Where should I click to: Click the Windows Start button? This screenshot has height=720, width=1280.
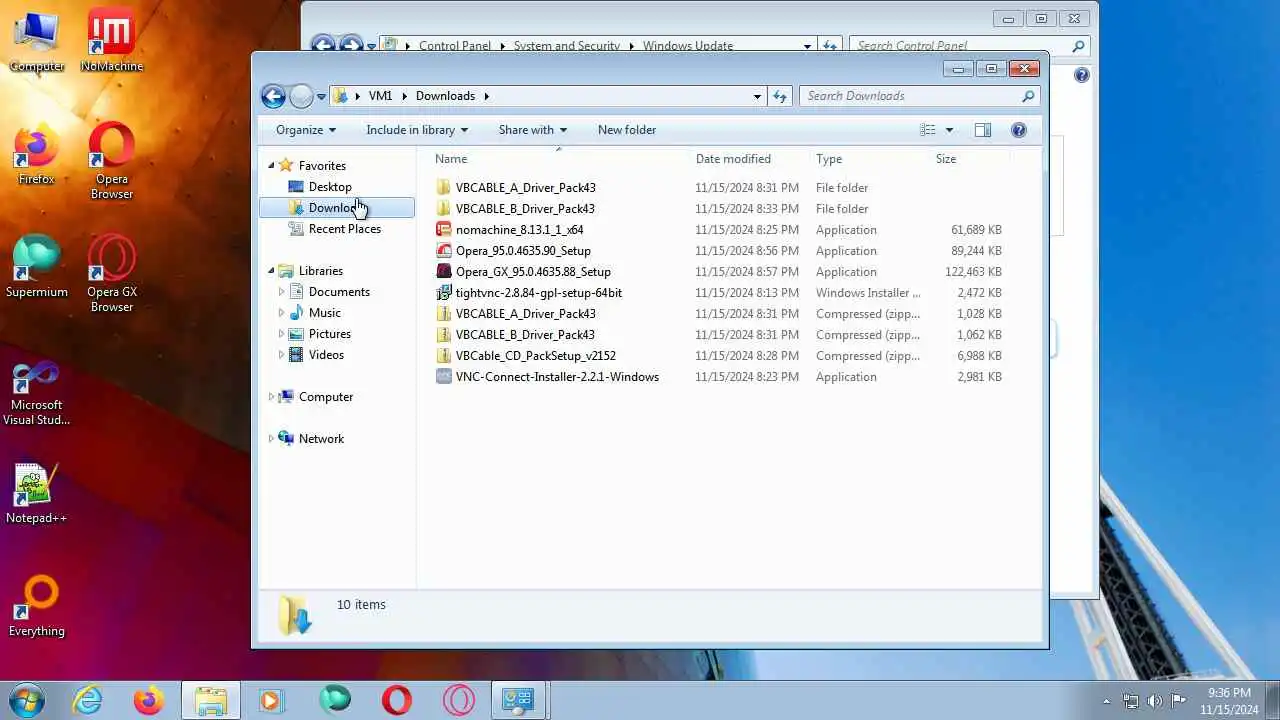click(x=26, y=700)
